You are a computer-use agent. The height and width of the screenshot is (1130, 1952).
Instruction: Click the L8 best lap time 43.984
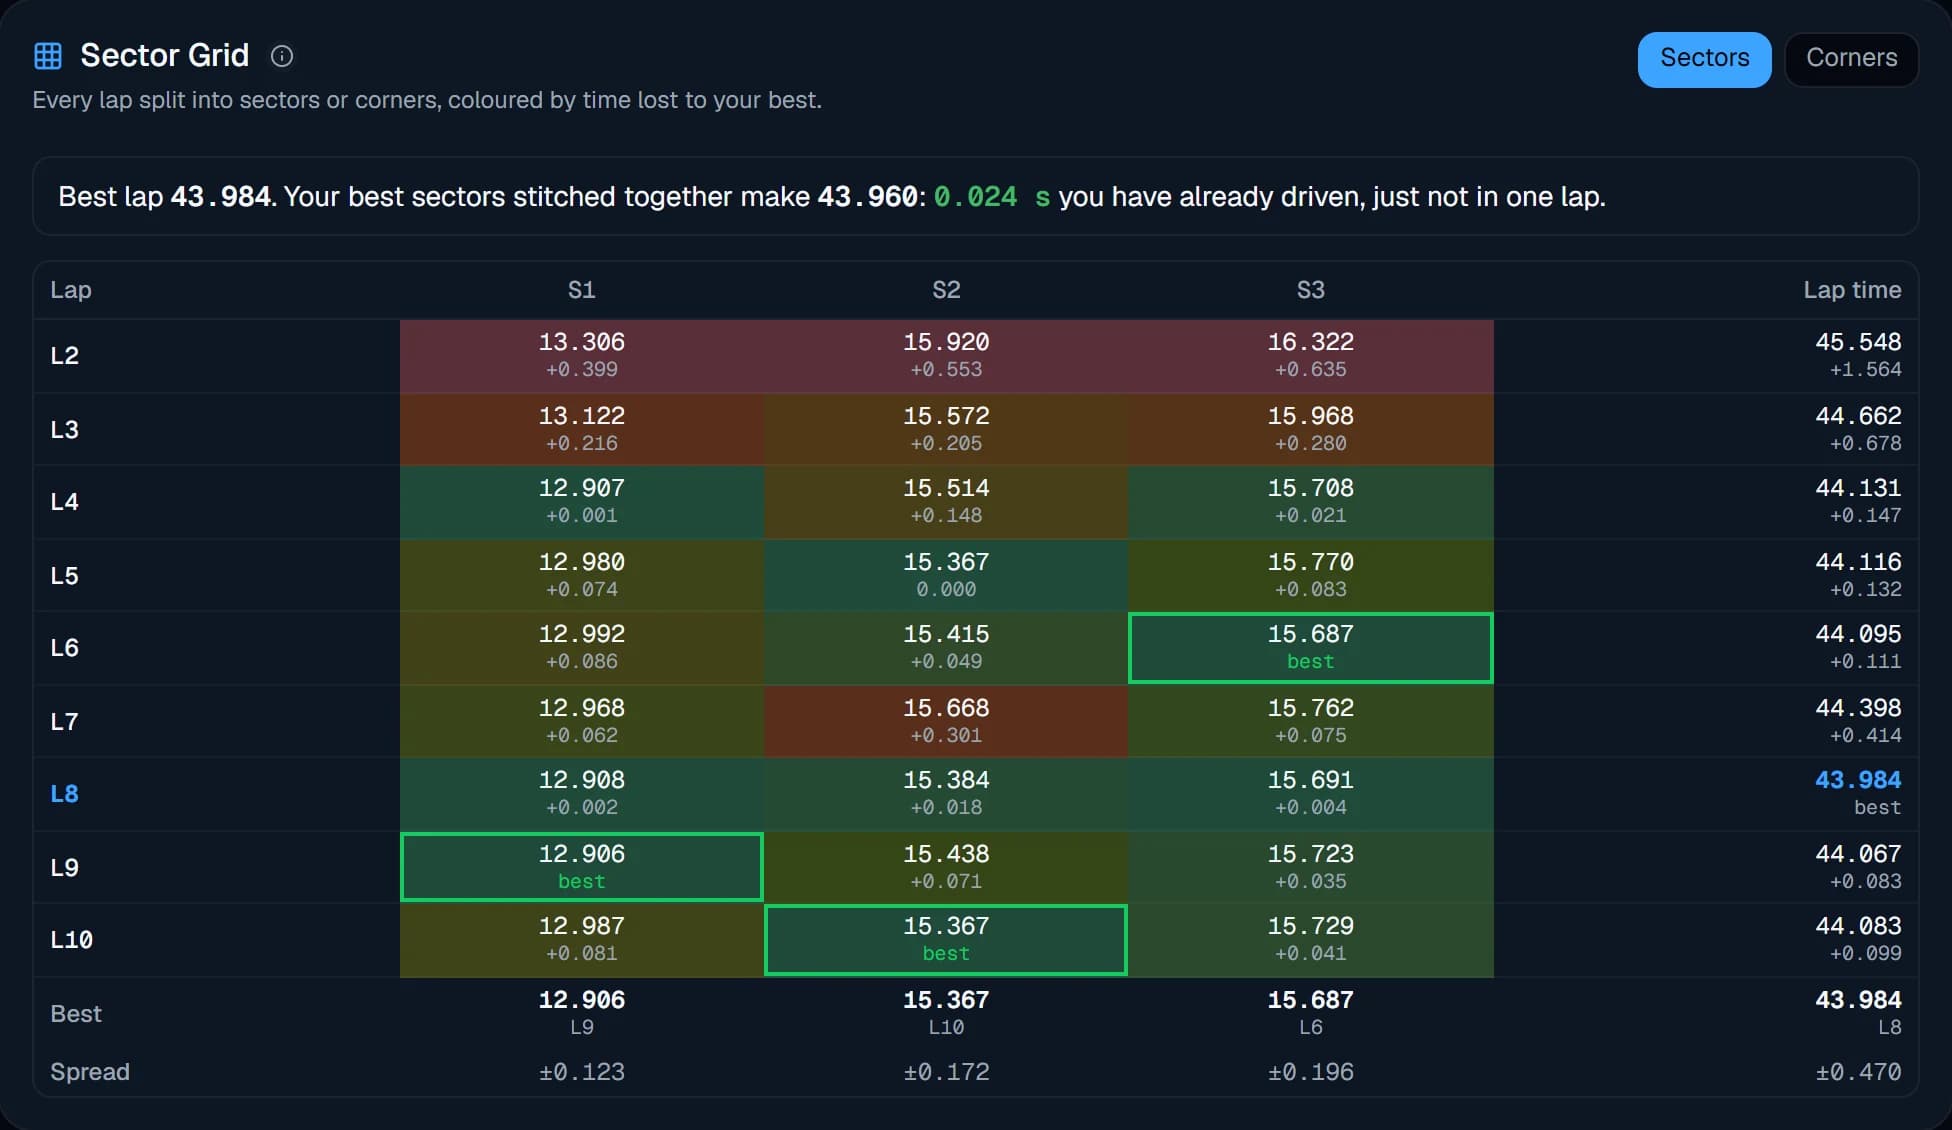(x=1858, y=781)
